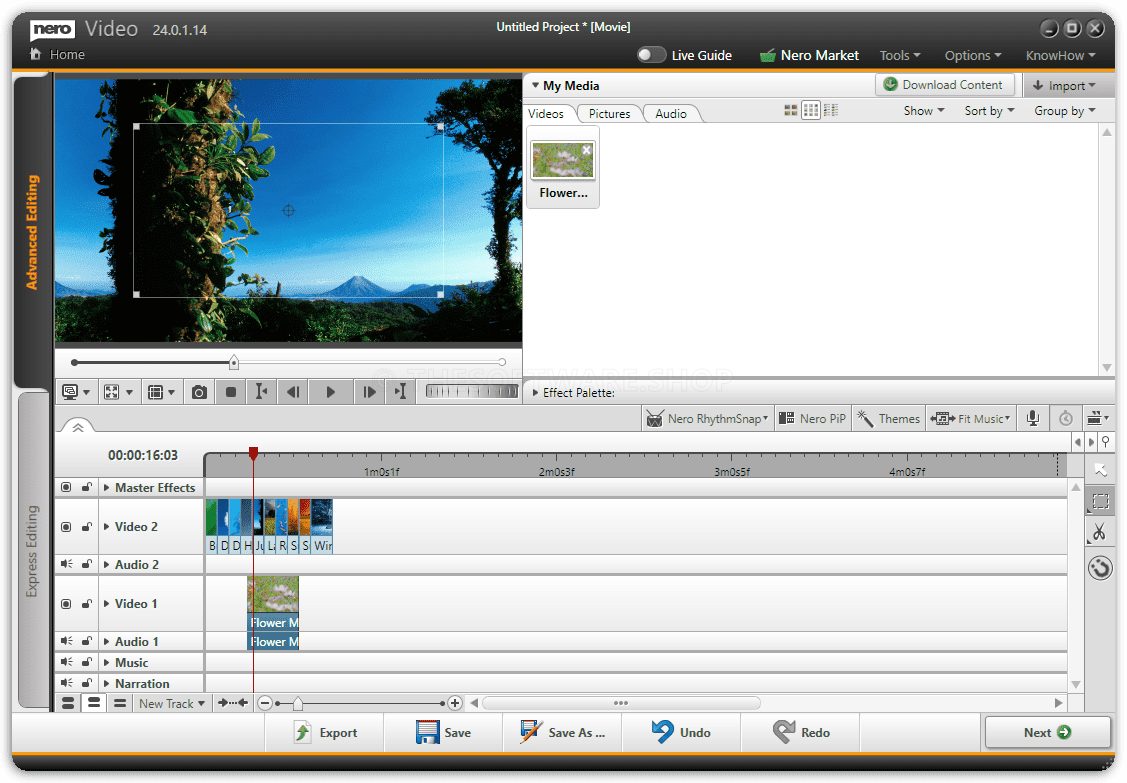Toggle visibility of Video 2 track

point(66,527)
